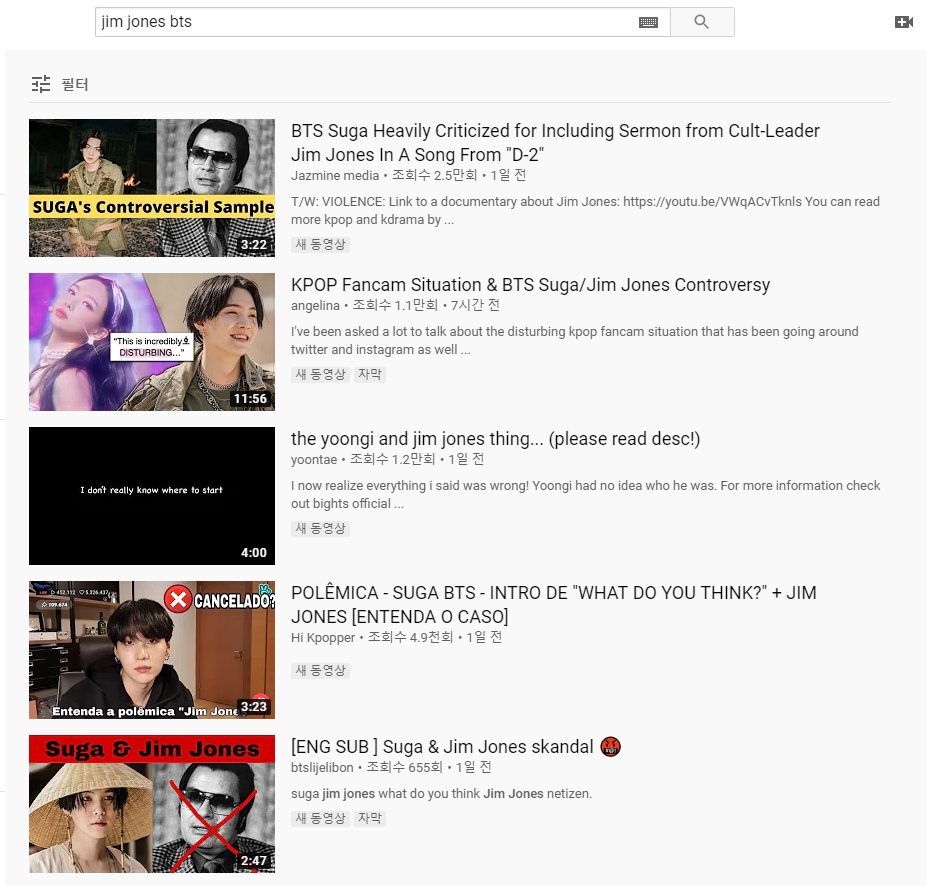Click the create video camera icon
The height and width of the screenshot is (886, 927).
point(903,22)
